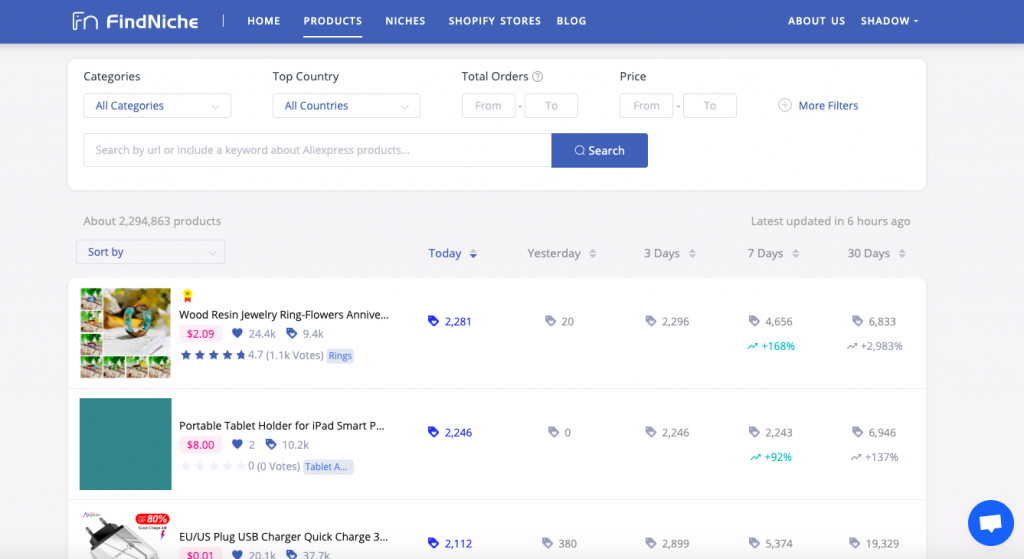Click the '0 (0 Votes)' rating text

click(274, 466)
